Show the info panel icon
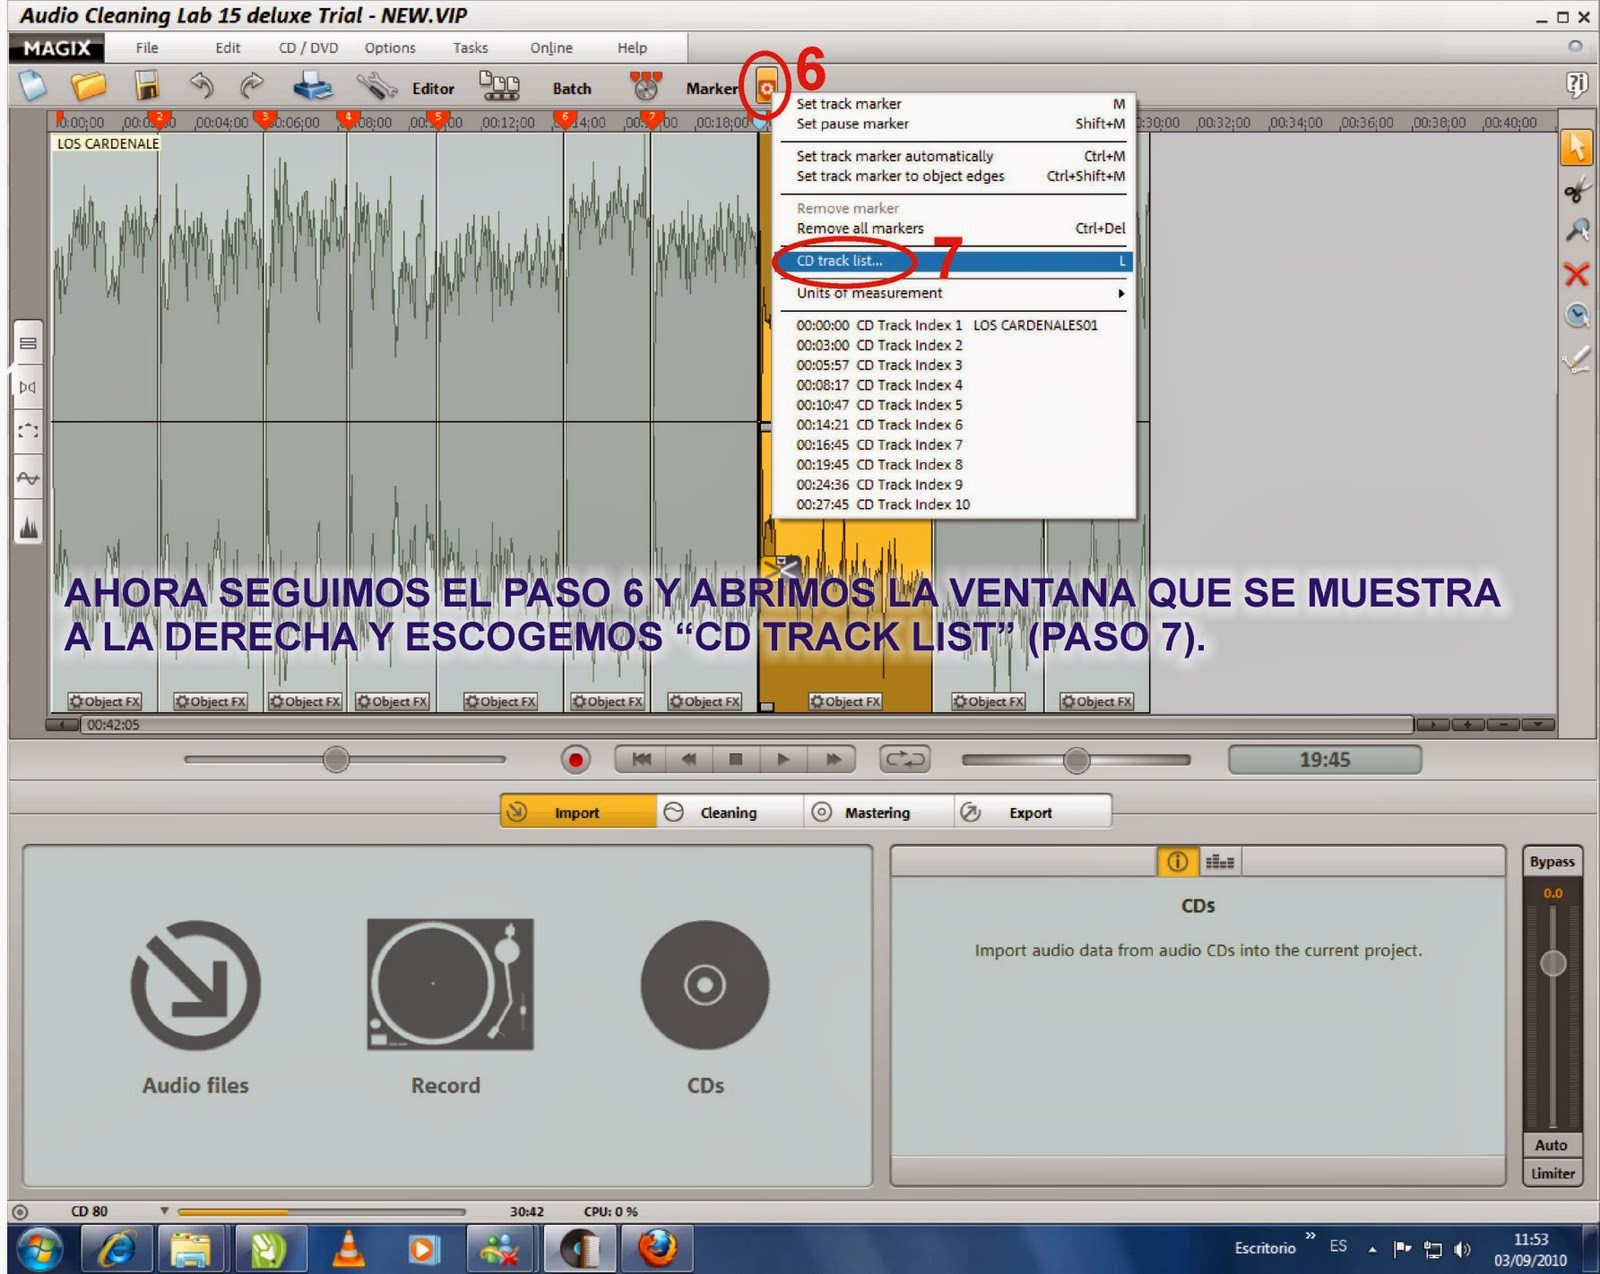Viewport: 1600px width, 1274px height. click(1177, 861)
